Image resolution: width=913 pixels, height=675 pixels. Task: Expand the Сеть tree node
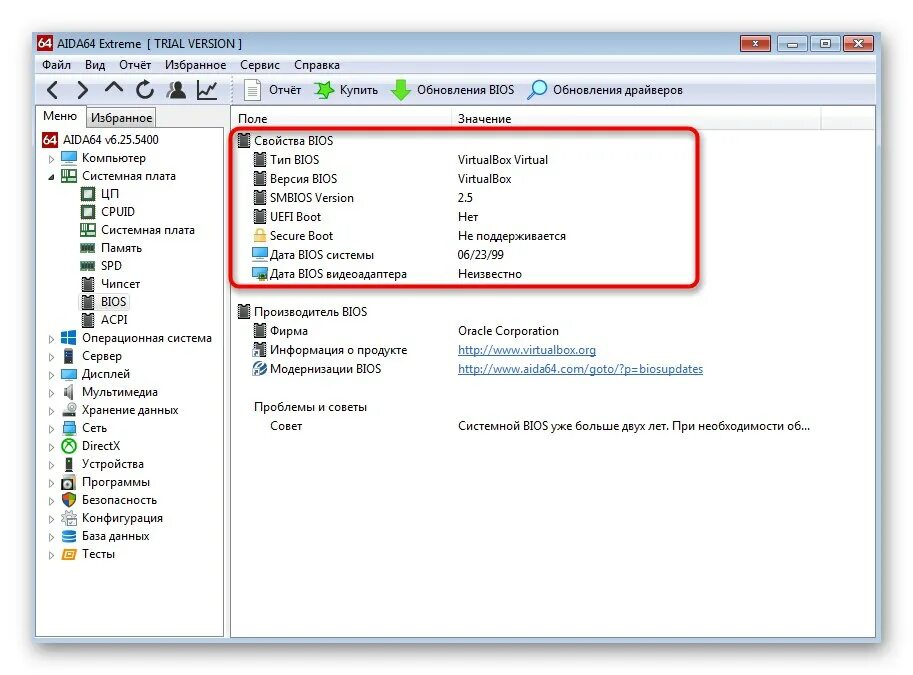pos(51,429)
